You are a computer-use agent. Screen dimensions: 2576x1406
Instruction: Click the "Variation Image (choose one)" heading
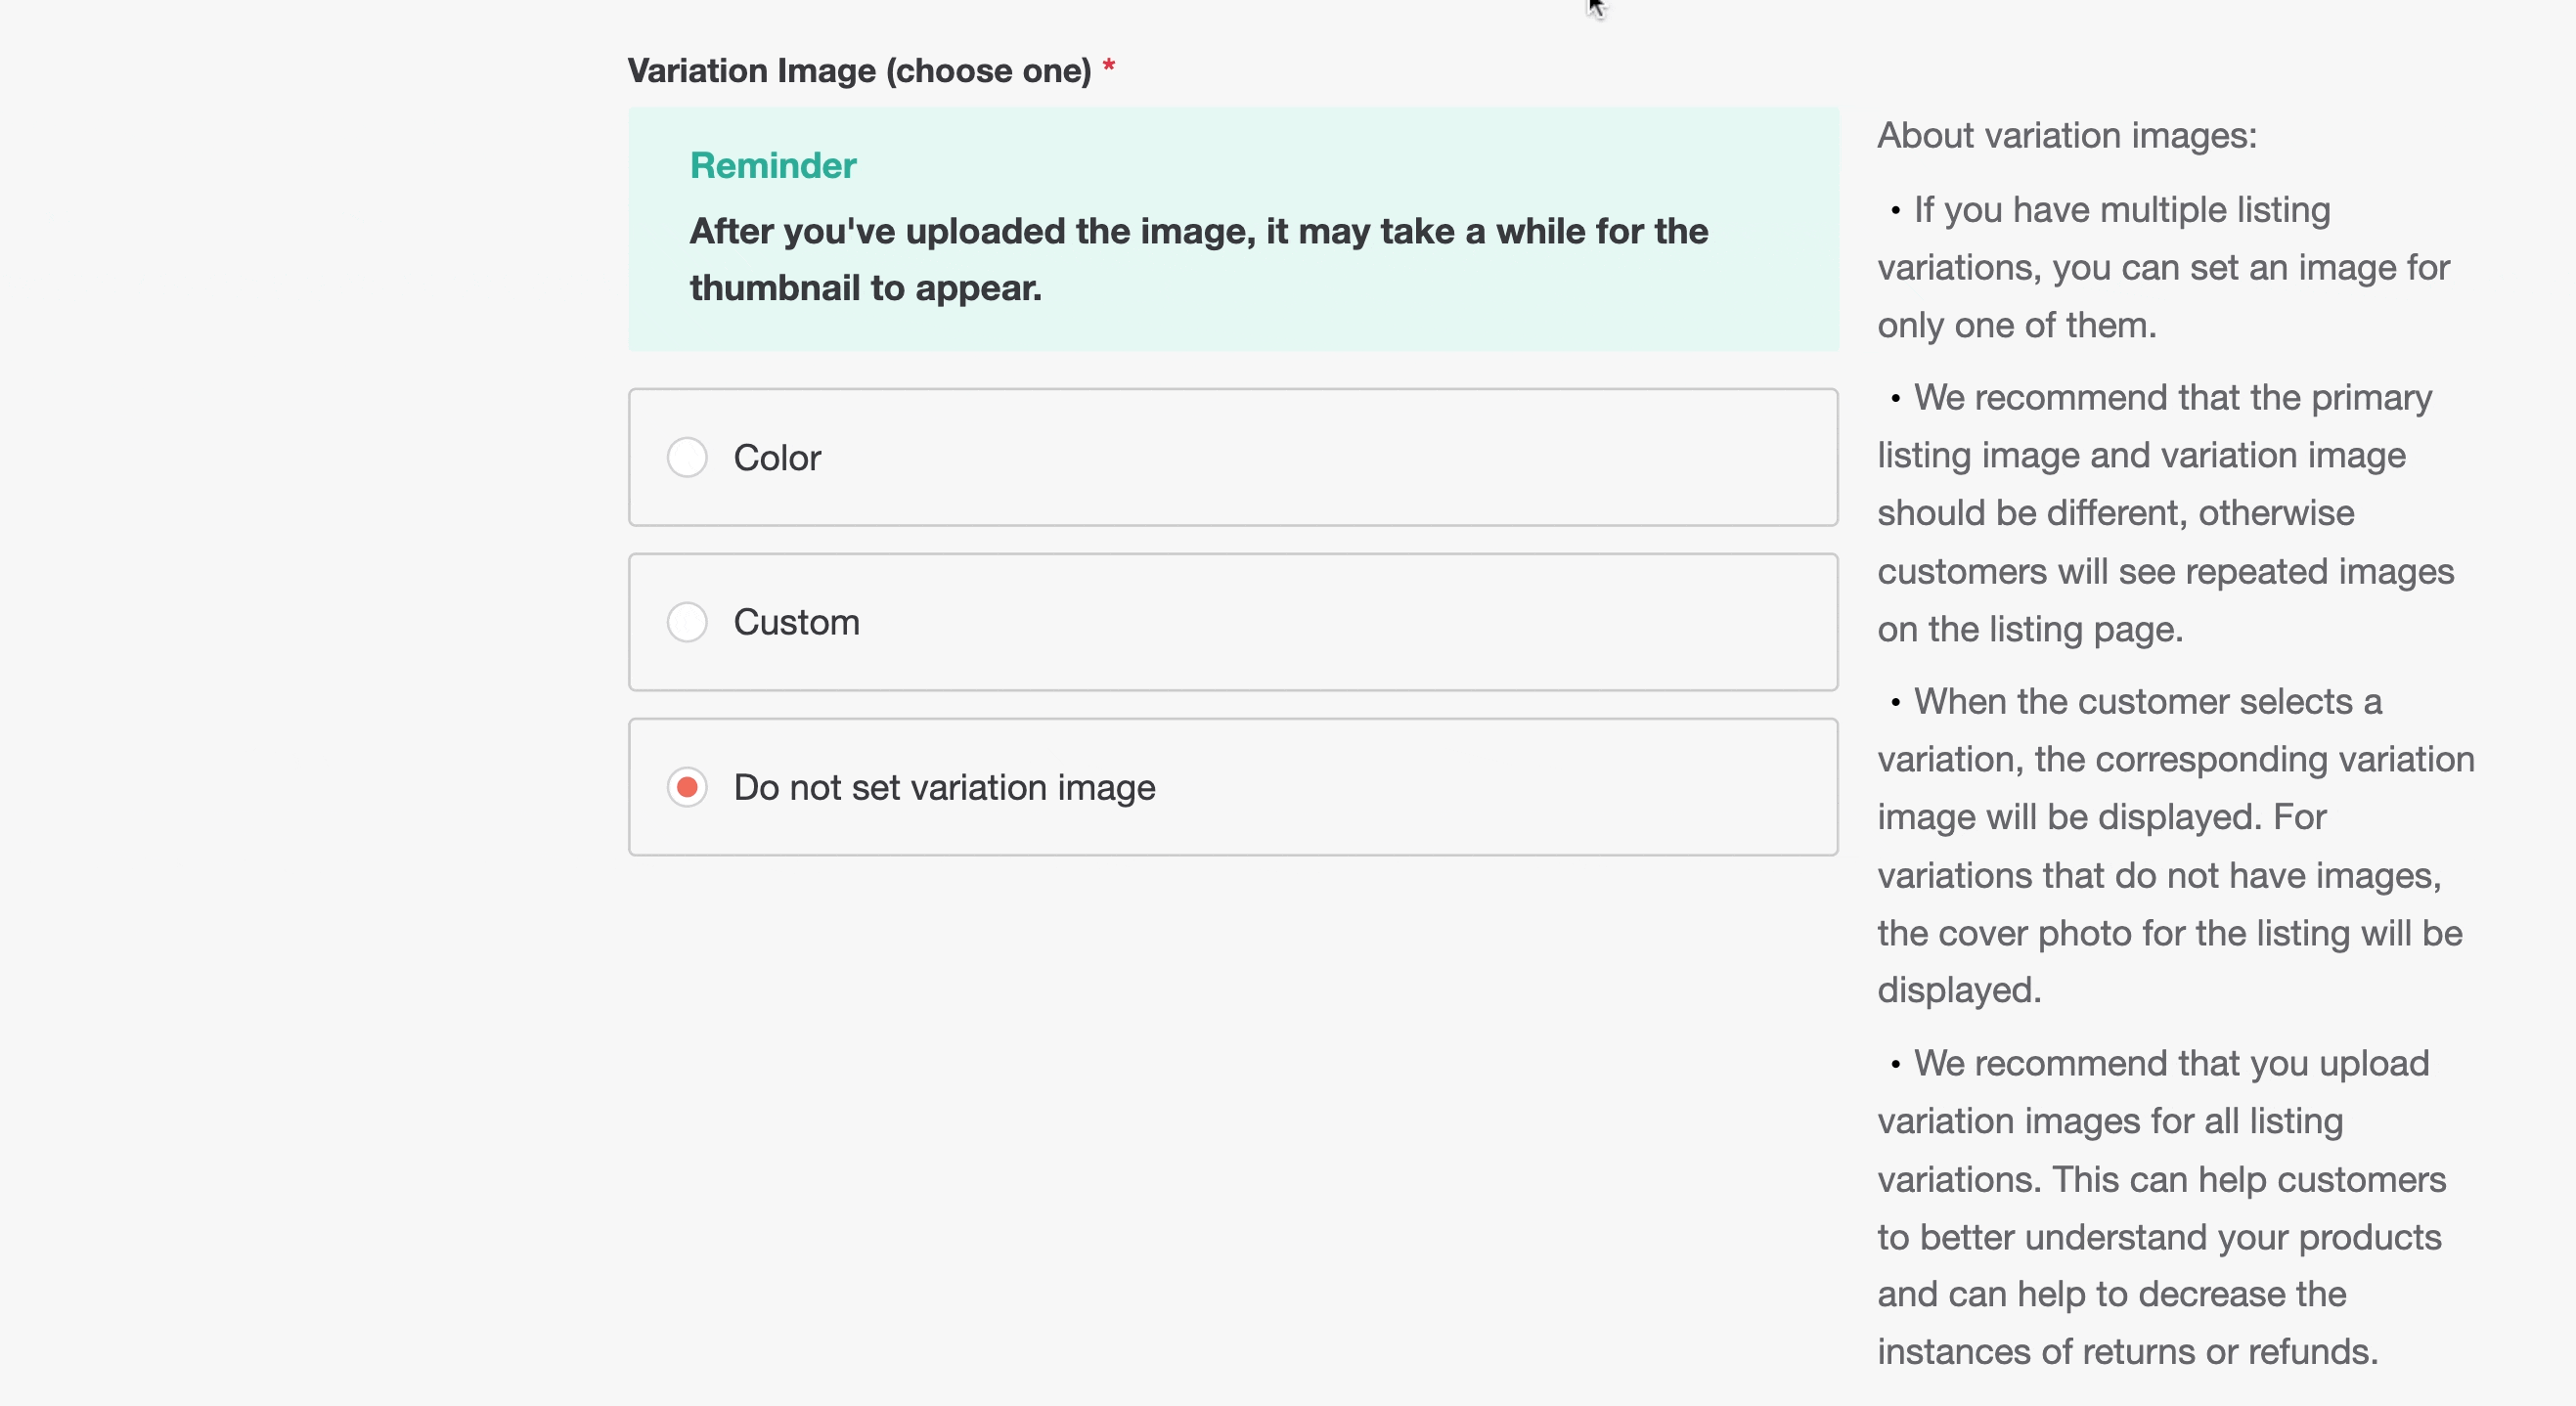tap(859, 71)
